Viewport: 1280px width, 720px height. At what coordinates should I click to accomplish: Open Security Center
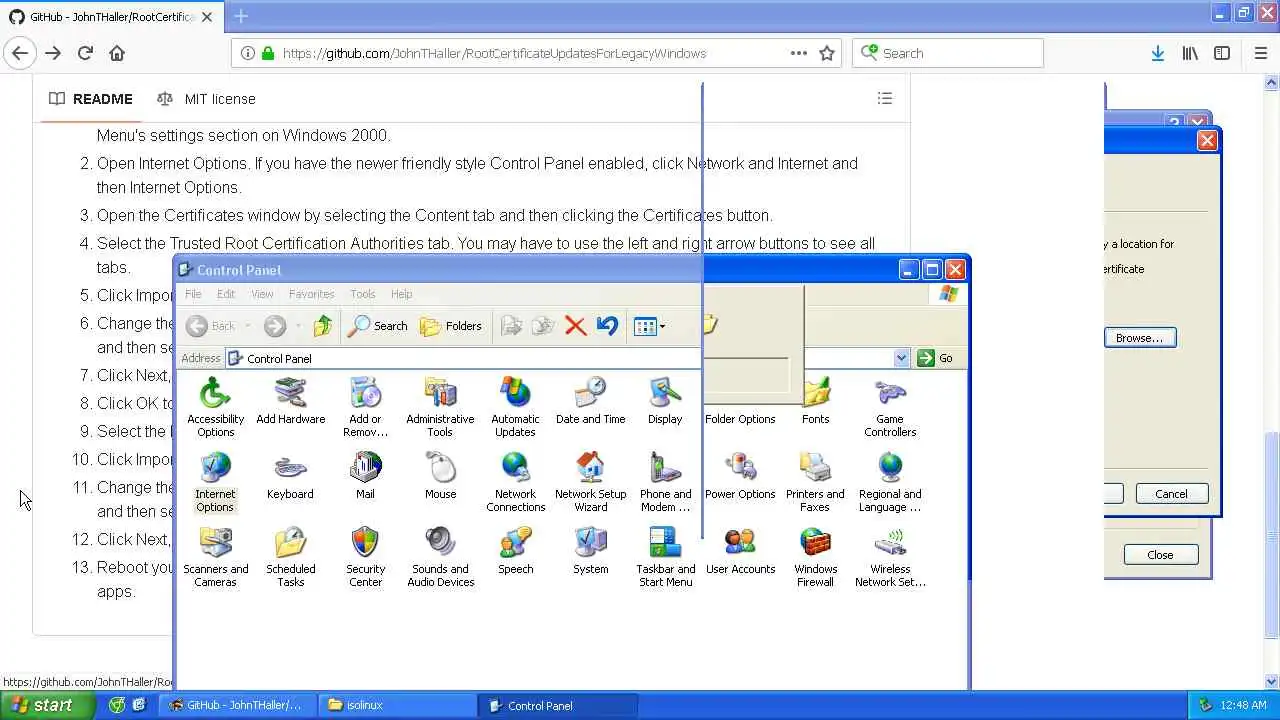[x=365, y=557]
